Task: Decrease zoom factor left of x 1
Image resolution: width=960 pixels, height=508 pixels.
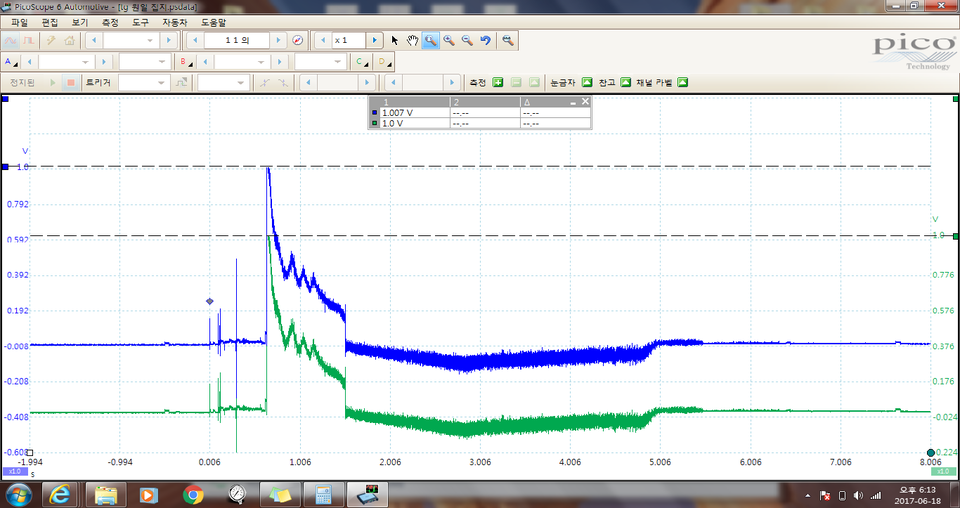Action: click(x=323, y=40)
